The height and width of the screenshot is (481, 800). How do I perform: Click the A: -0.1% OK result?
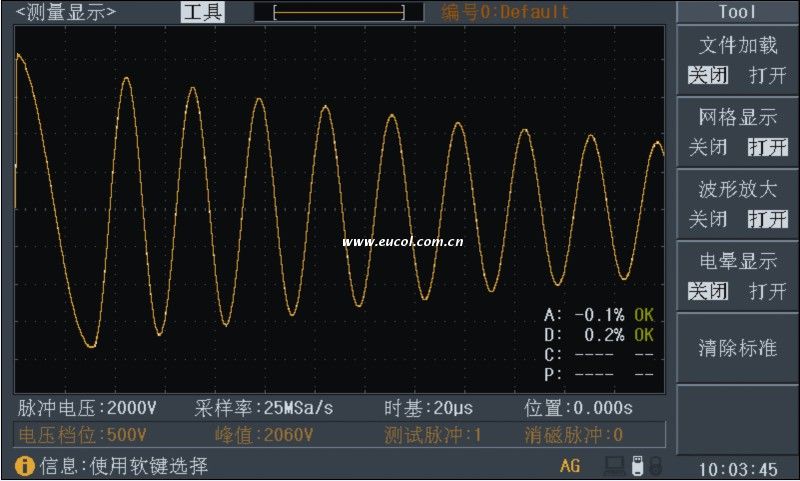pyautogui.click(x=599, y=315)
